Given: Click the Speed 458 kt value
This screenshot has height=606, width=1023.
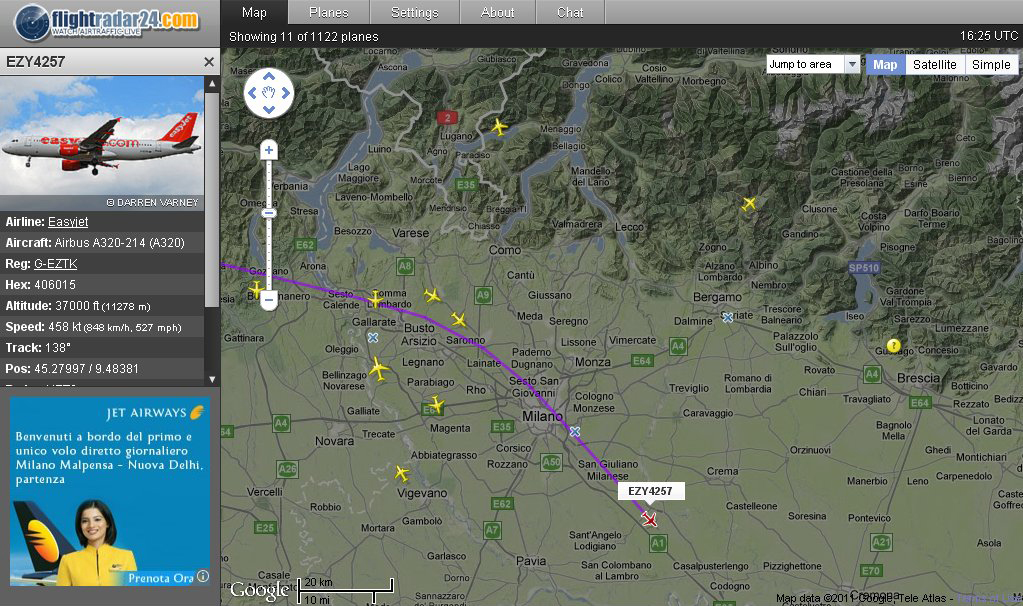Looking at the screenshot, I should point(115,327).
